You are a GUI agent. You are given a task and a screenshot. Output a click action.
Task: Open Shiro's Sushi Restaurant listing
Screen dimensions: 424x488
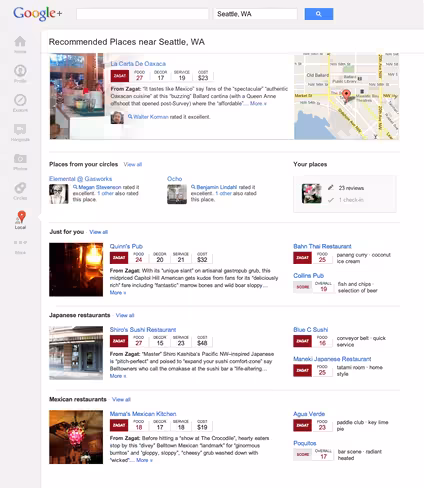point(143,330)
